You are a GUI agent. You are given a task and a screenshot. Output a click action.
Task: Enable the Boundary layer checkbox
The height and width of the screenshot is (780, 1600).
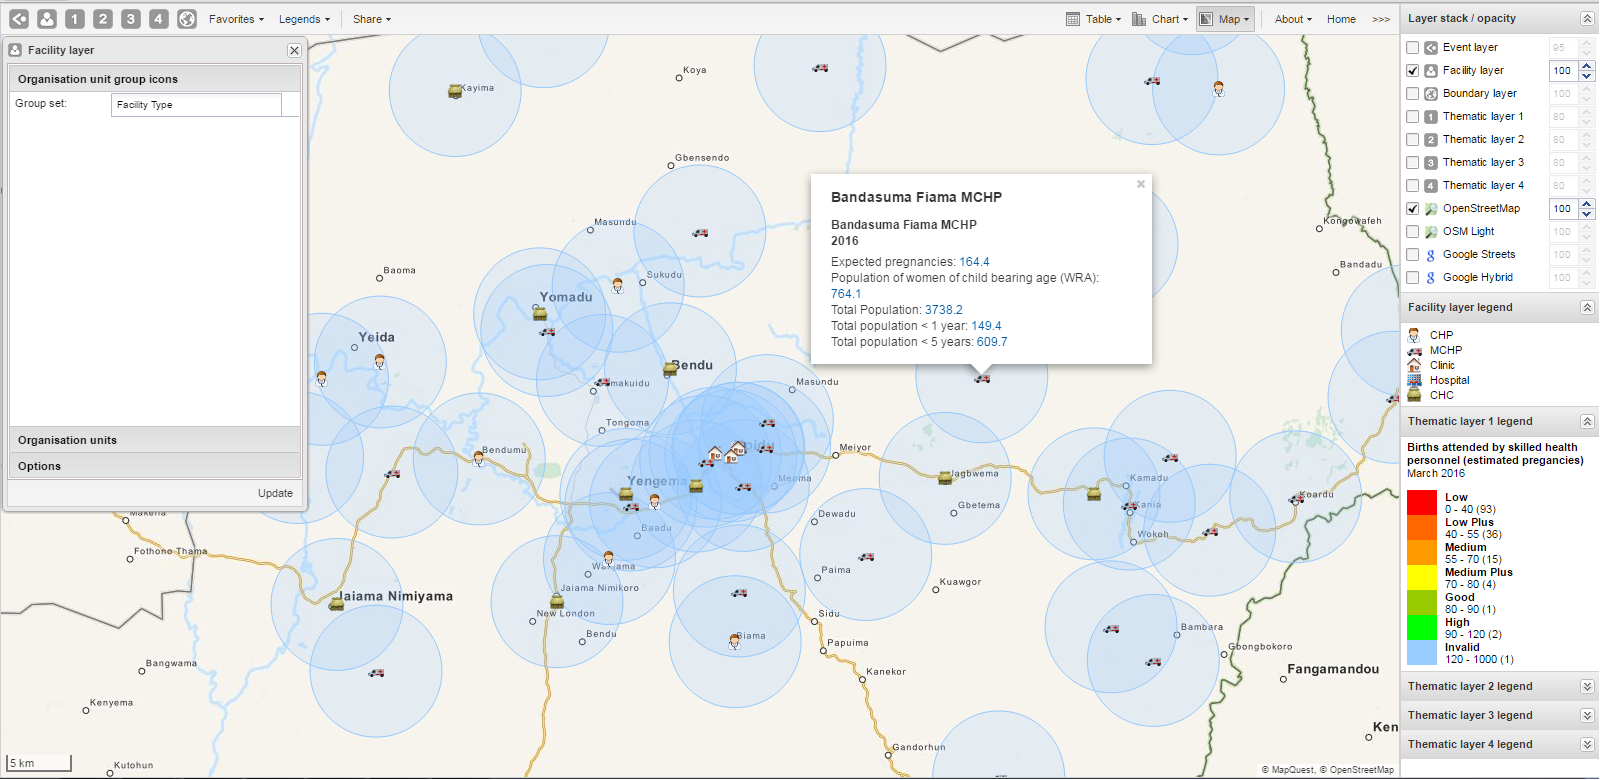(1412, 94)
